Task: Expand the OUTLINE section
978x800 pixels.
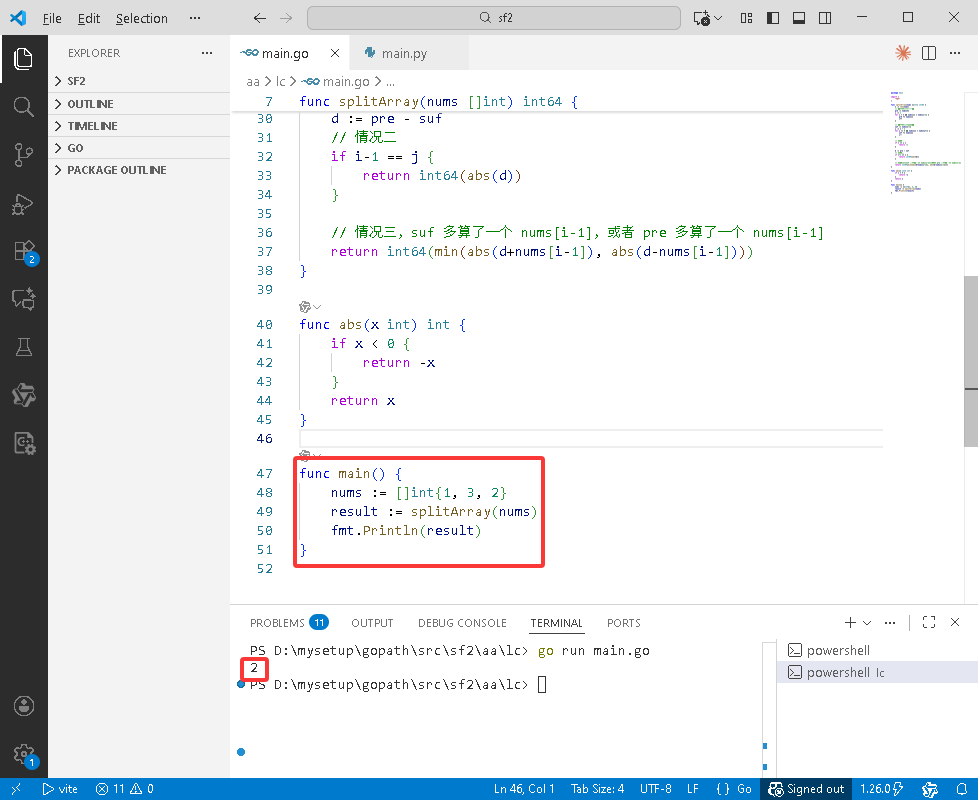Action: click(x=138, y=104)
